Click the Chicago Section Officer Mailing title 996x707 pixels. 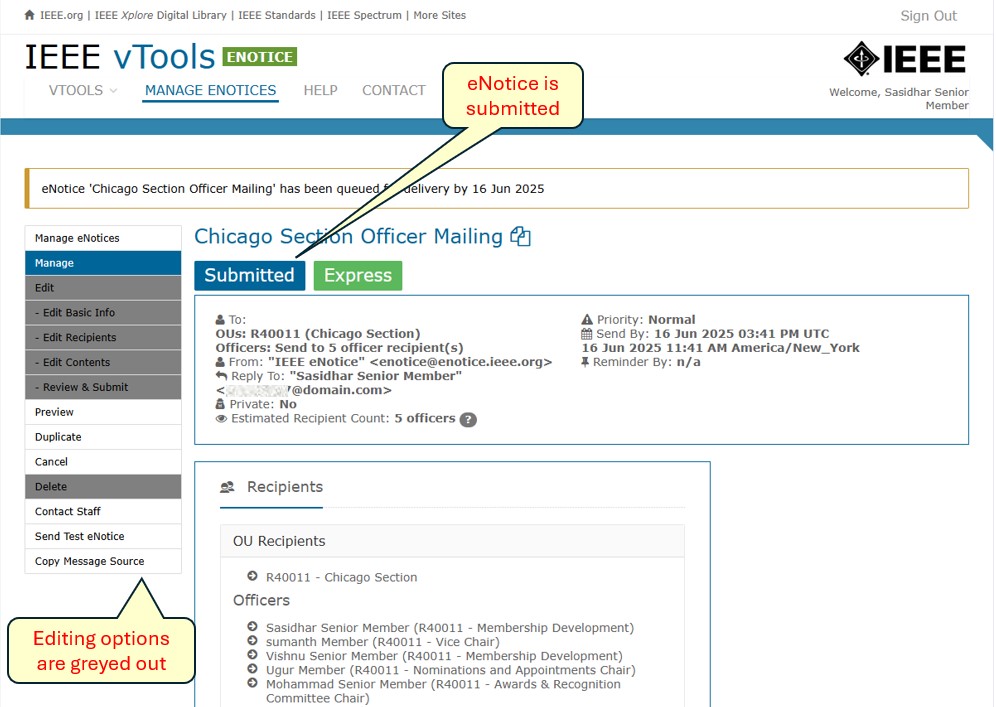[x=348, y=236]
